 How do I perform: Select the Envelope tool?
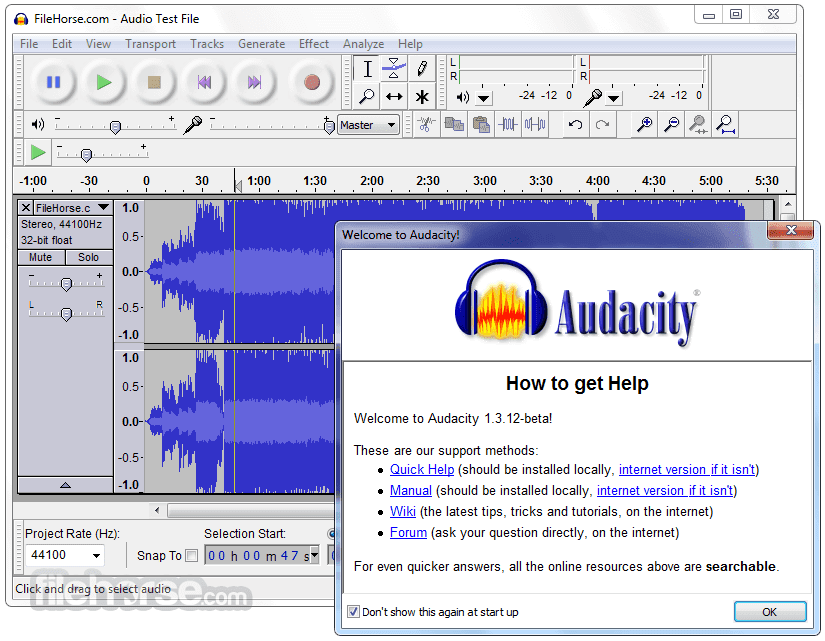click(394, 68)
